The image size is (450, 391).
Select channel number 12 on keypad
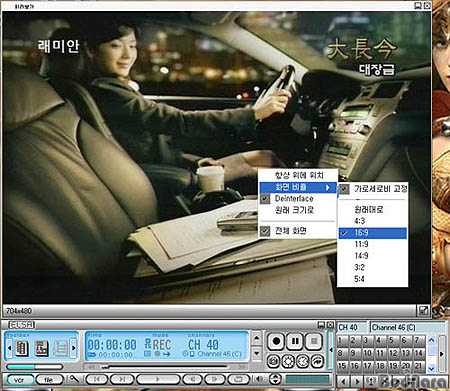[x=393, y=353]
